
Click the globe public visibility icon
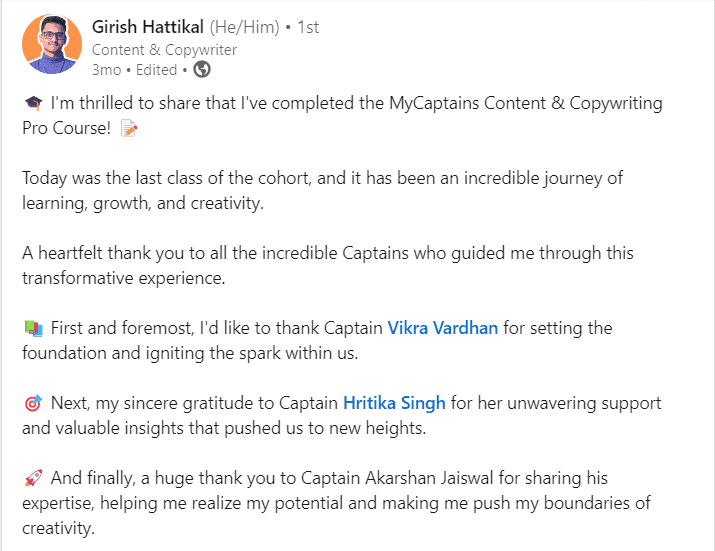tap(202, 70)
